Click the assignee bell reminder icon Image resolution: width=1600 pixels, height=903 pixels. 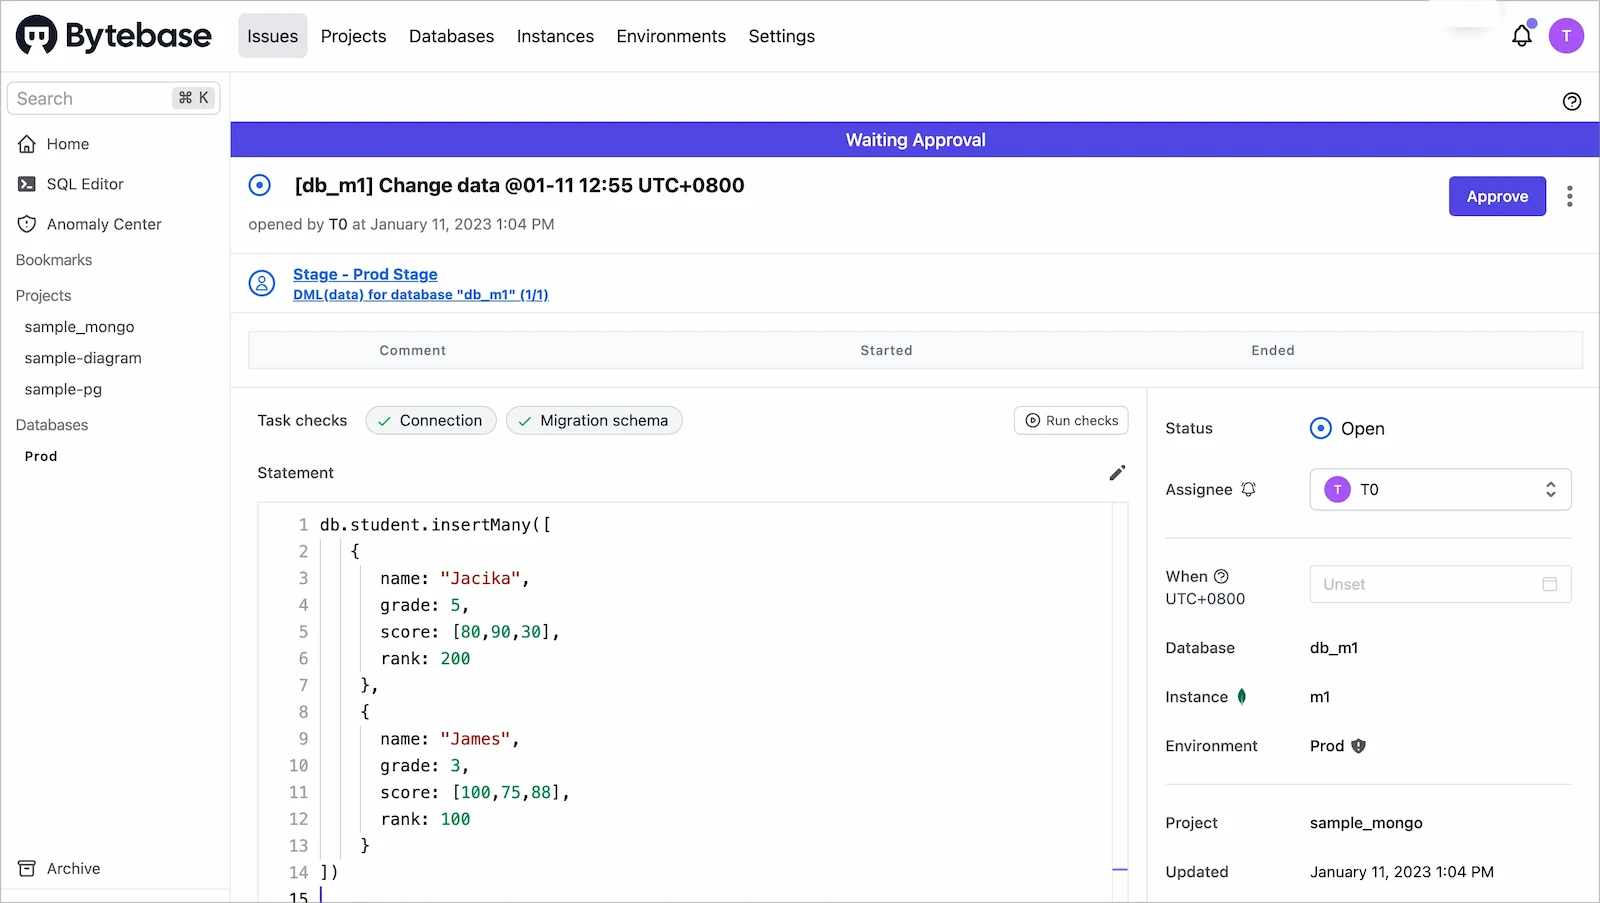point(1248,489)
